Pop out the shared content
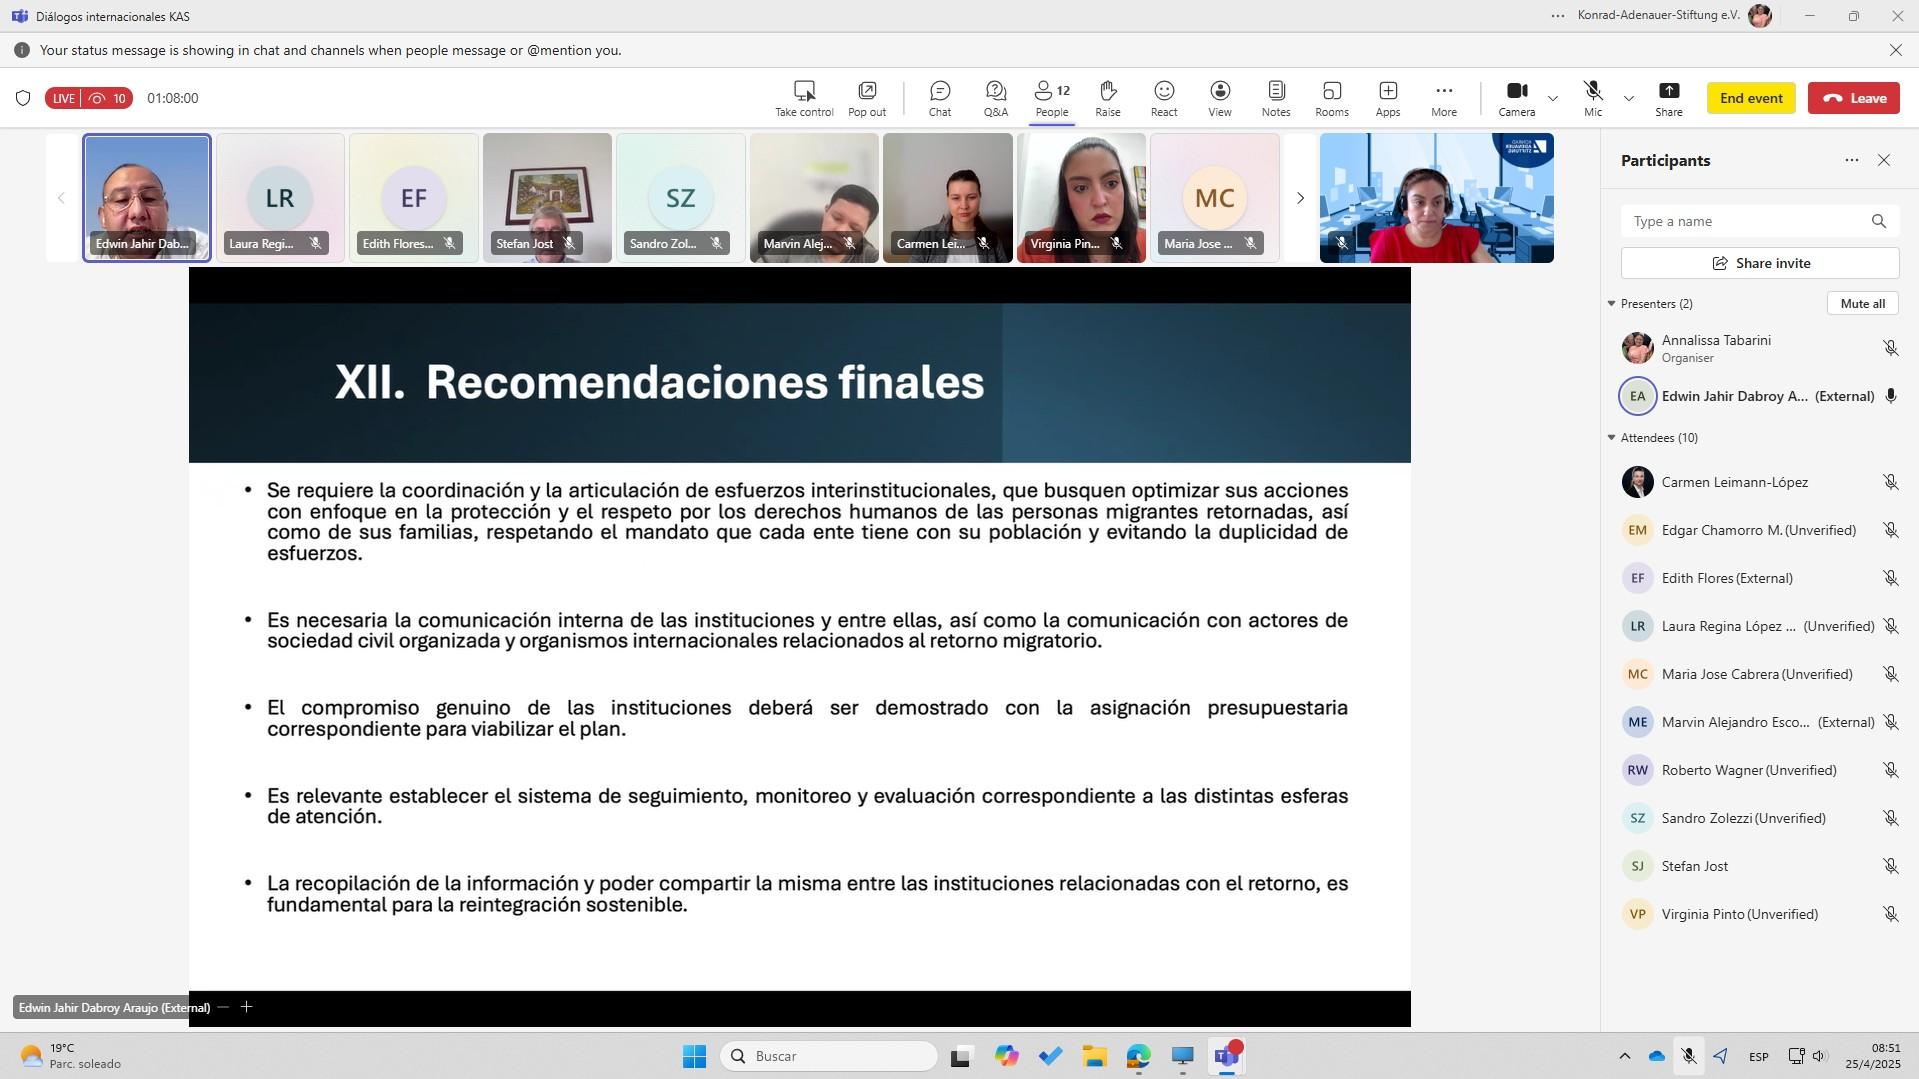This screenshot has height=1079, width=1919. coord(866,98)
